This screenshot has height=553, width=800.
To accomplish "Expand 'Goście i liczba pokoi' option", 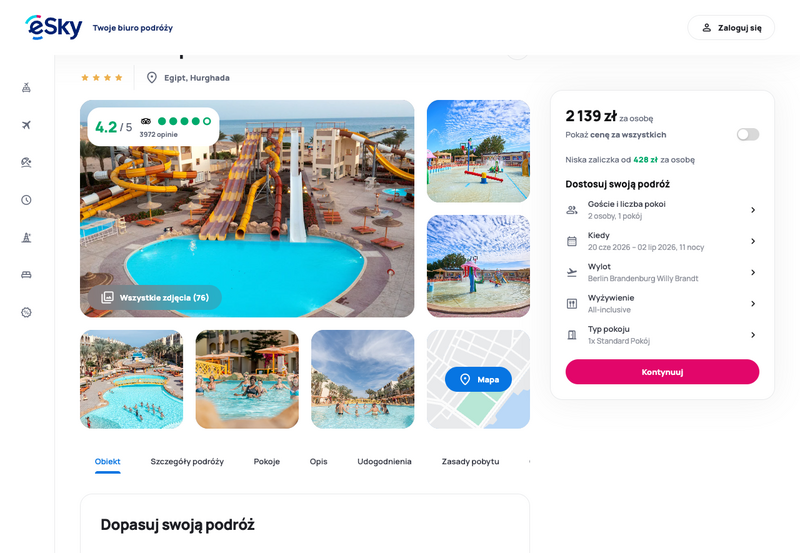I will click(662, 210).
